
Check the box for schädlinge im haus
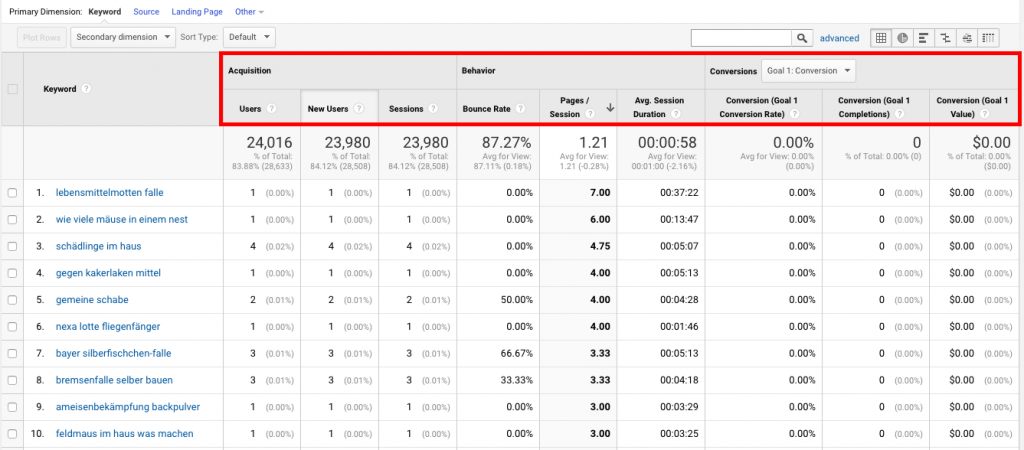tap(12, 246)
